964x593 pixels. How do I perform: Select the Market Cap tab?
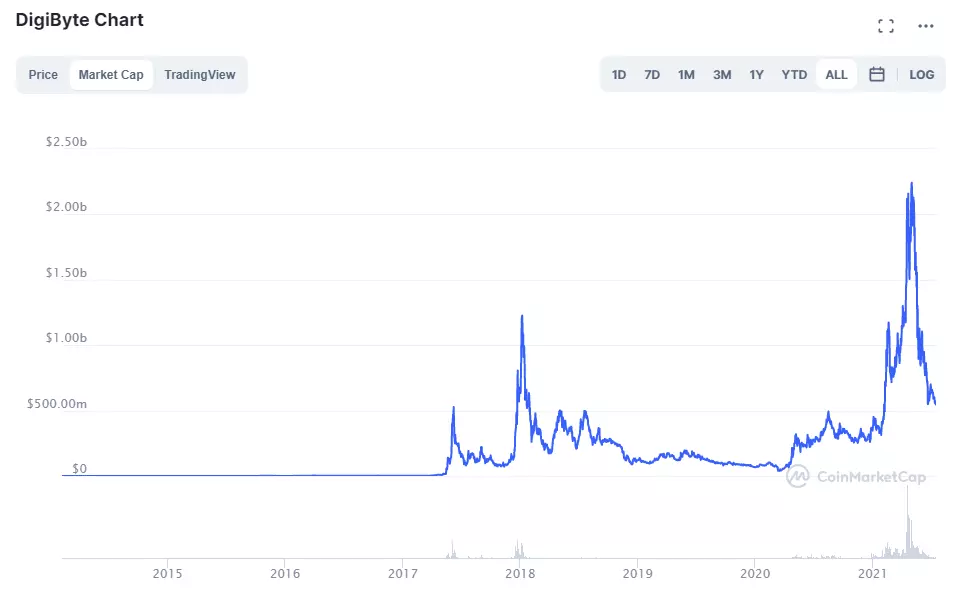111,74
